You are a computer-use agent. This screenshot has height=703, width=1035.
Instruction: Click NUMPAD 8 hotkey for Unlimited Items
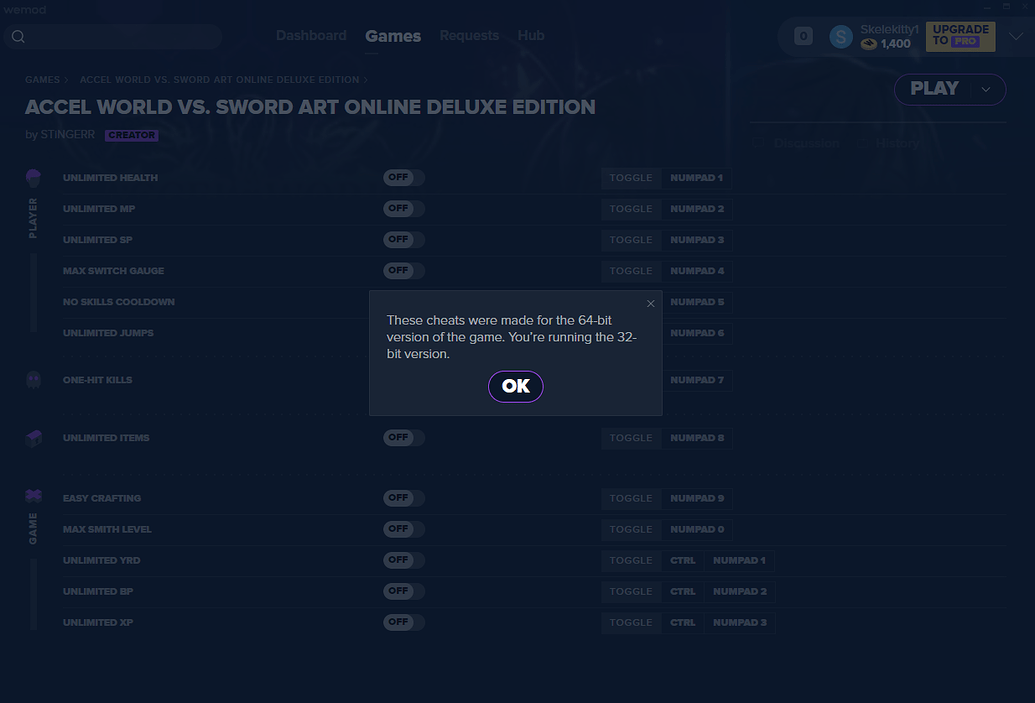tap(697, 438)
